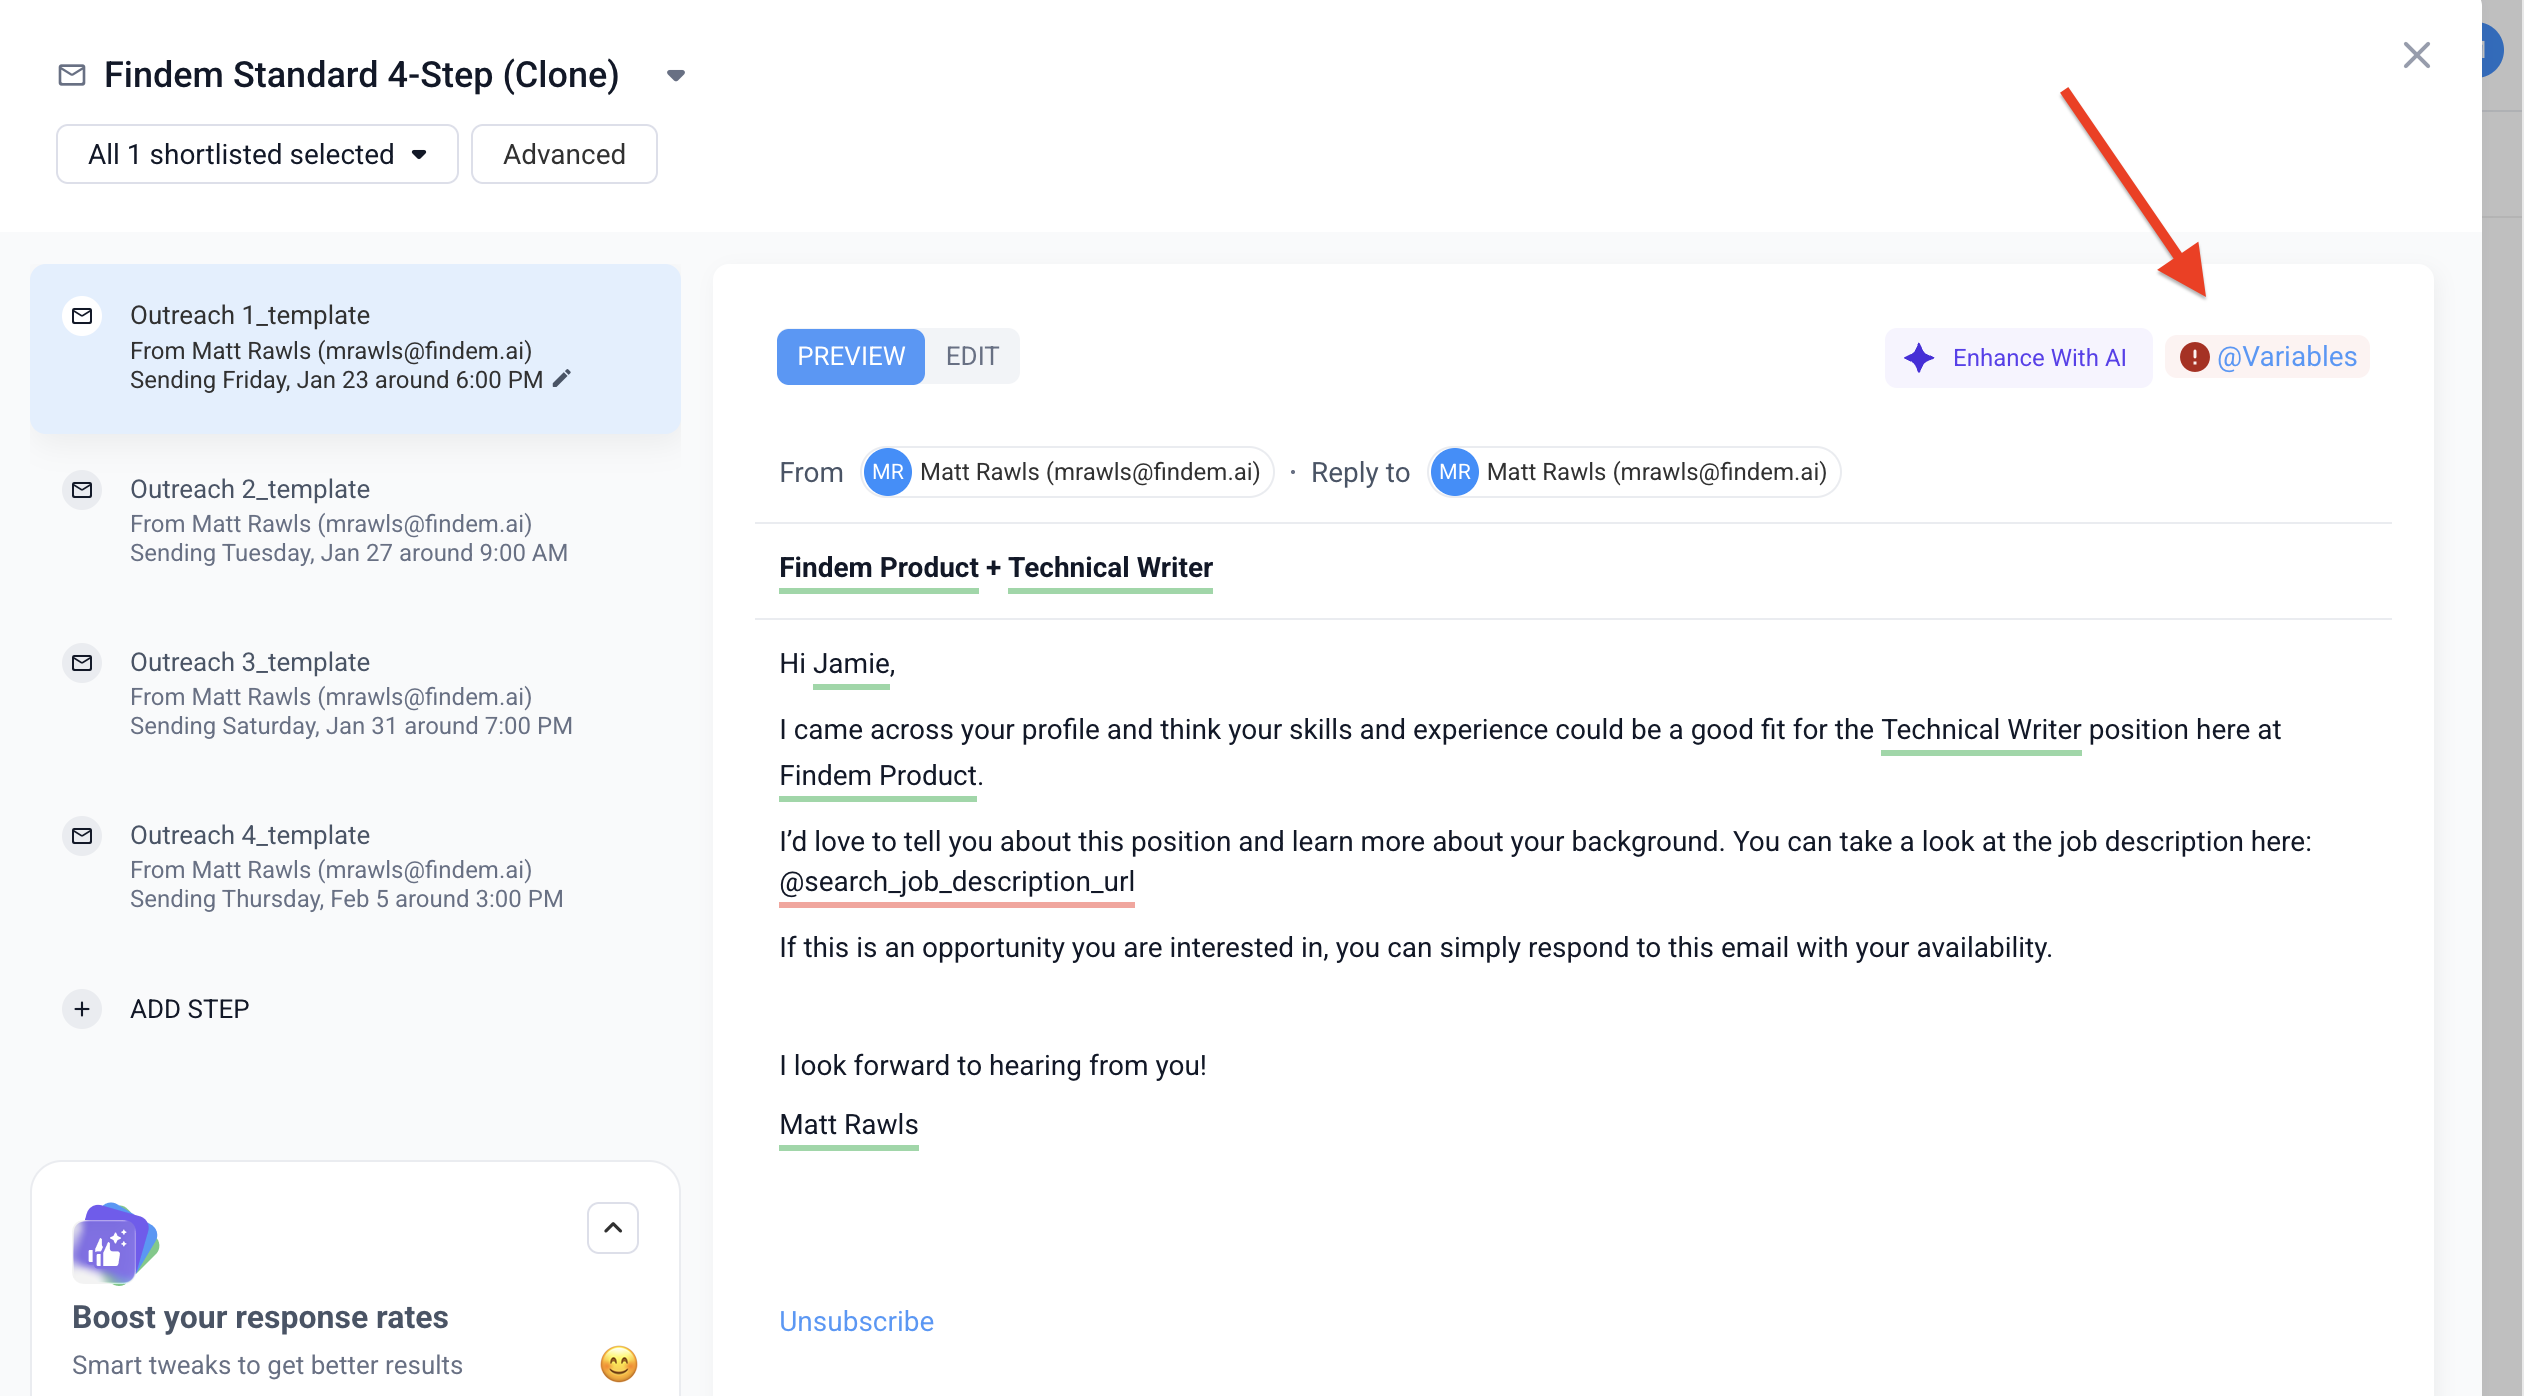The image size is (2524, 1396).
Task: Click the Technical Writer variable in the body
Action: click(1980, 730)
